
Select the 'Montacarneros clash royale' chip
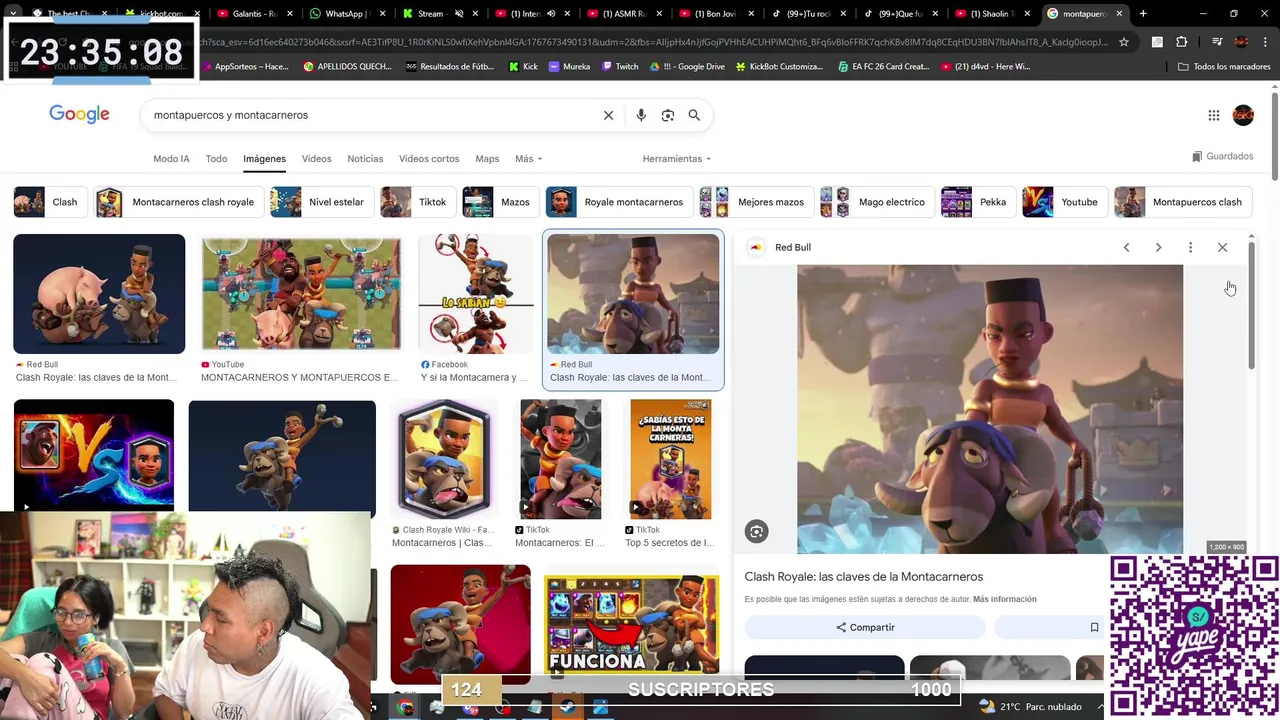[178, 202]
